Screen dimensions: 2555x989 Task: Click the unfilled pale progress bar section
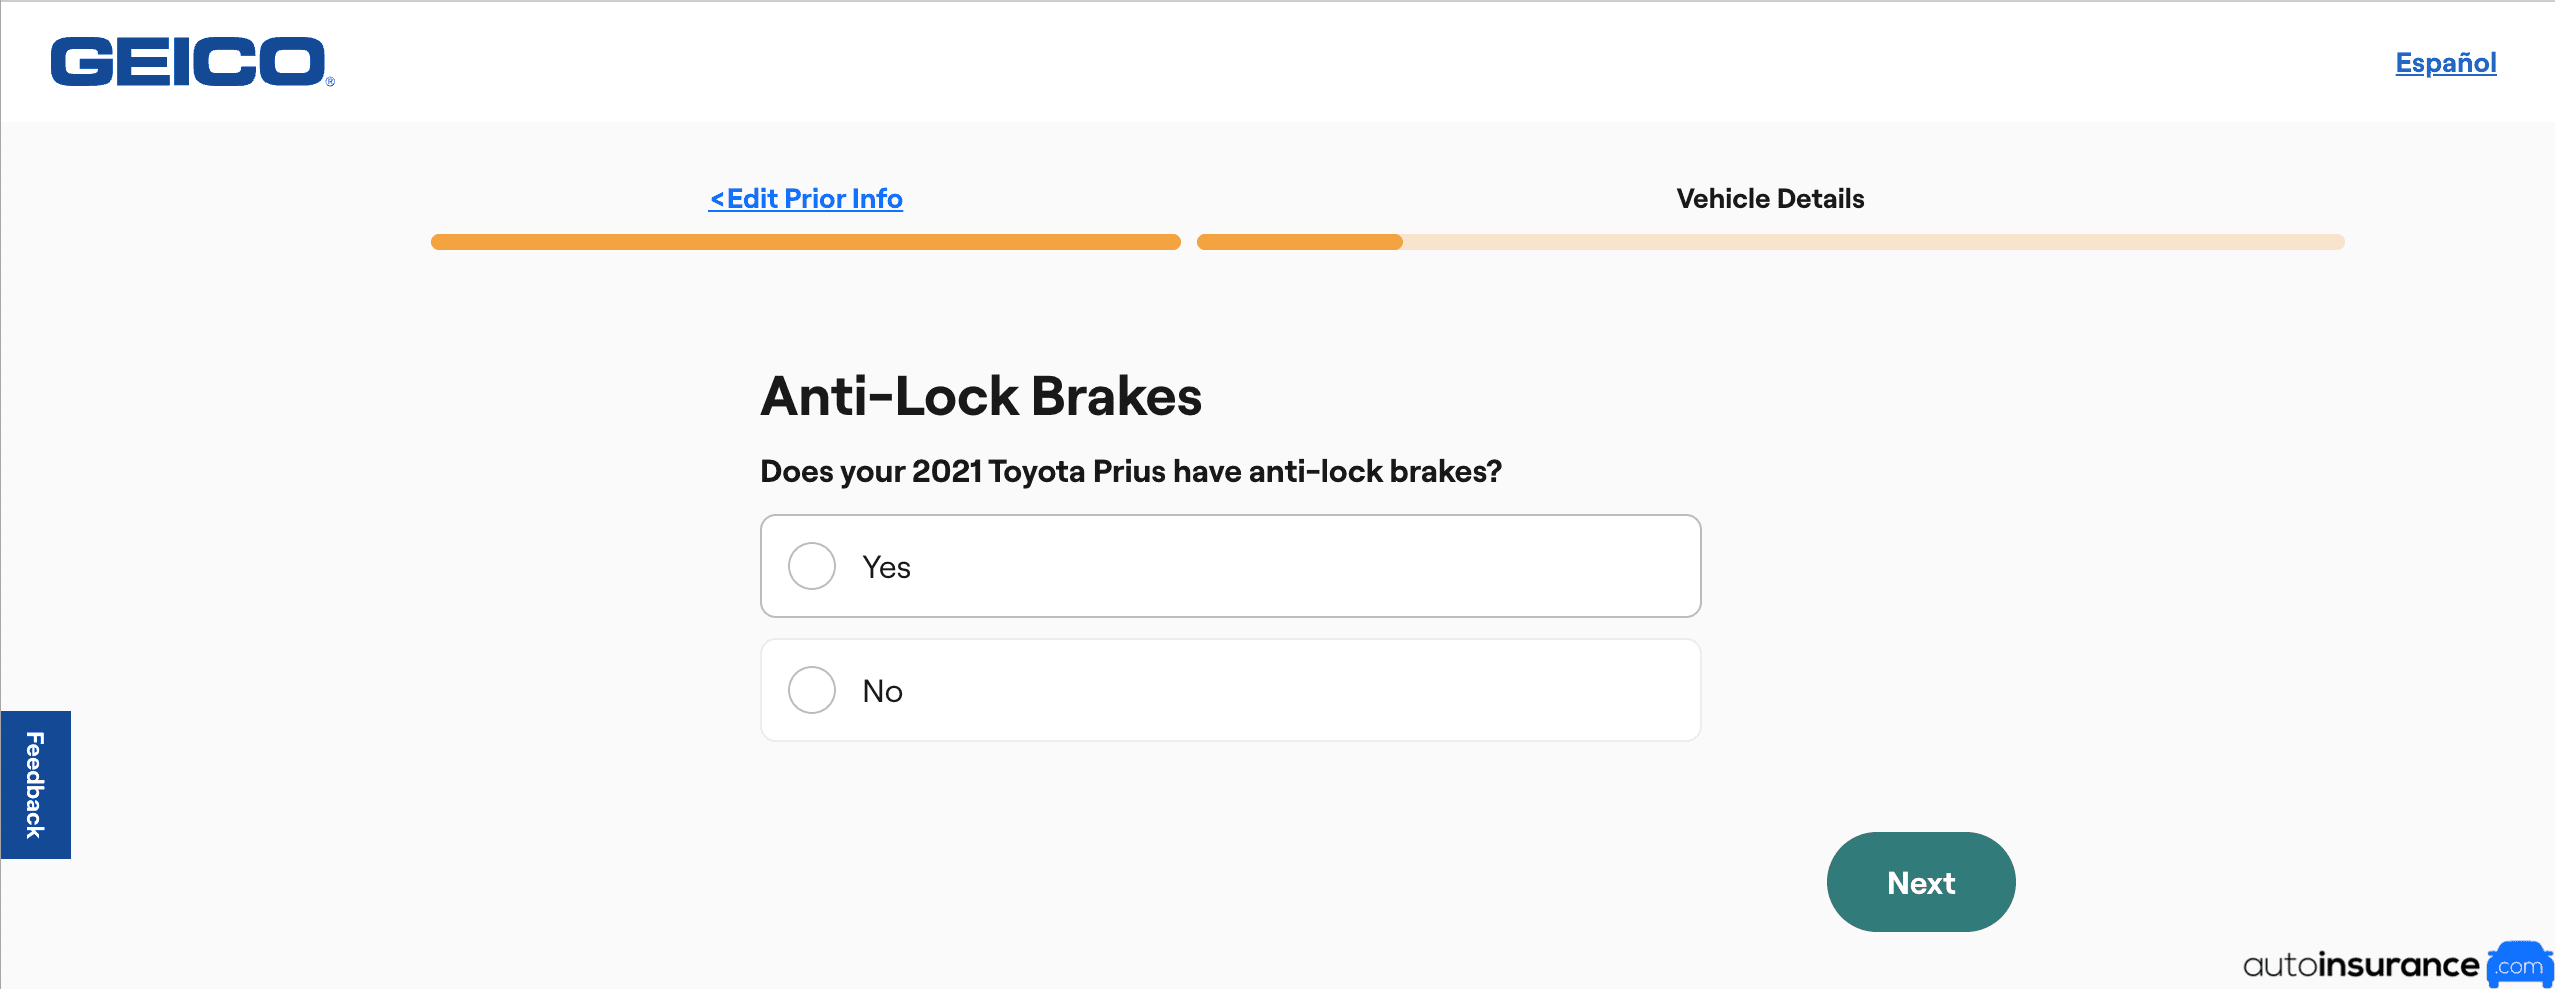point(1870,242)
